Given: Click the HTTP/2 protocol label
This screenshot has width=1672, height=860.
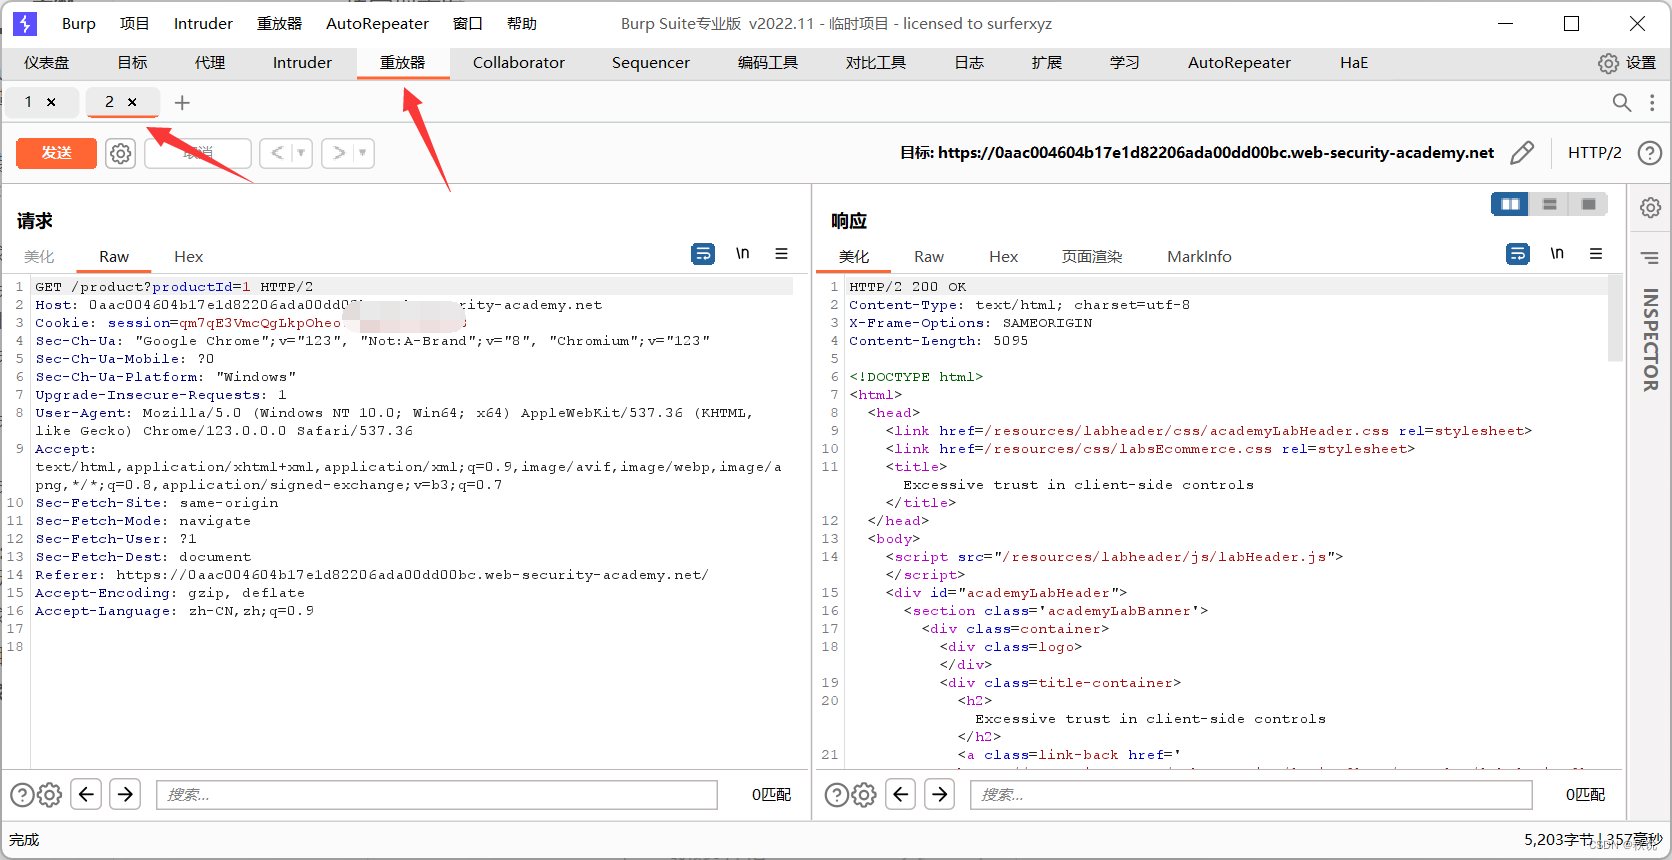Looking at the screenshot, I should (x=1595, y=153).
